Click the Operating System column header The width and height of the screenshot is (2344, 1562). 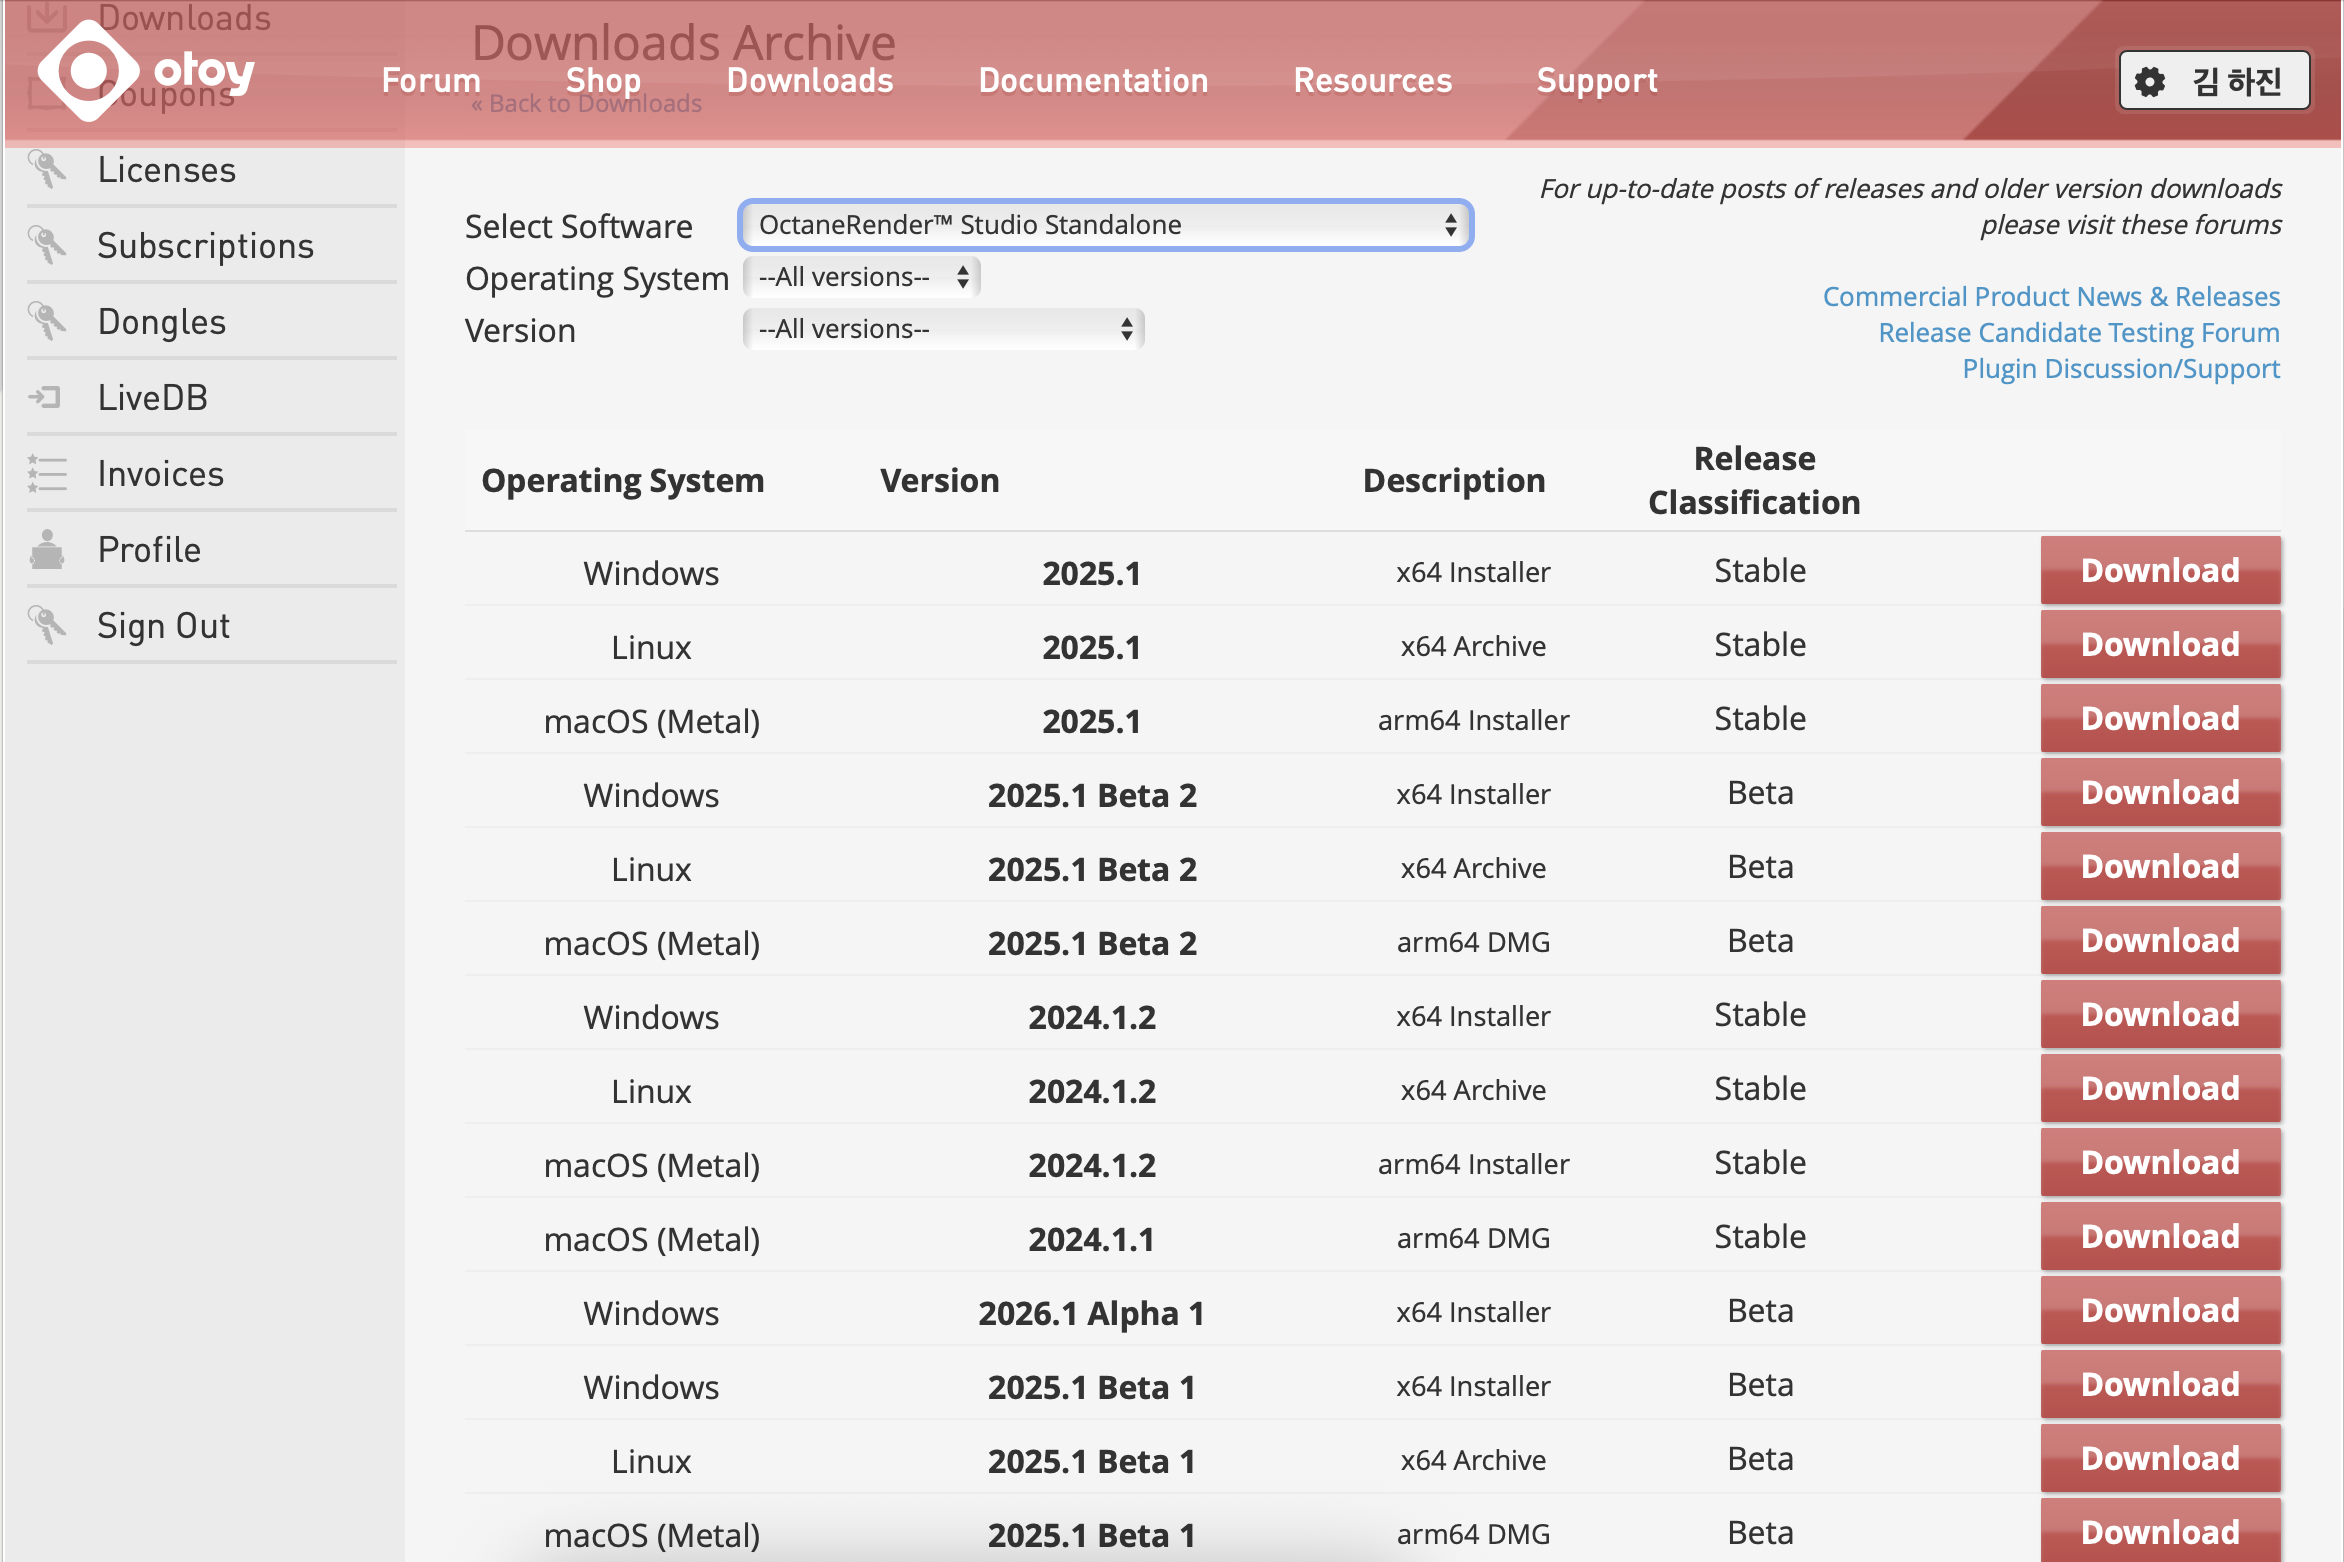pos(622,481)
